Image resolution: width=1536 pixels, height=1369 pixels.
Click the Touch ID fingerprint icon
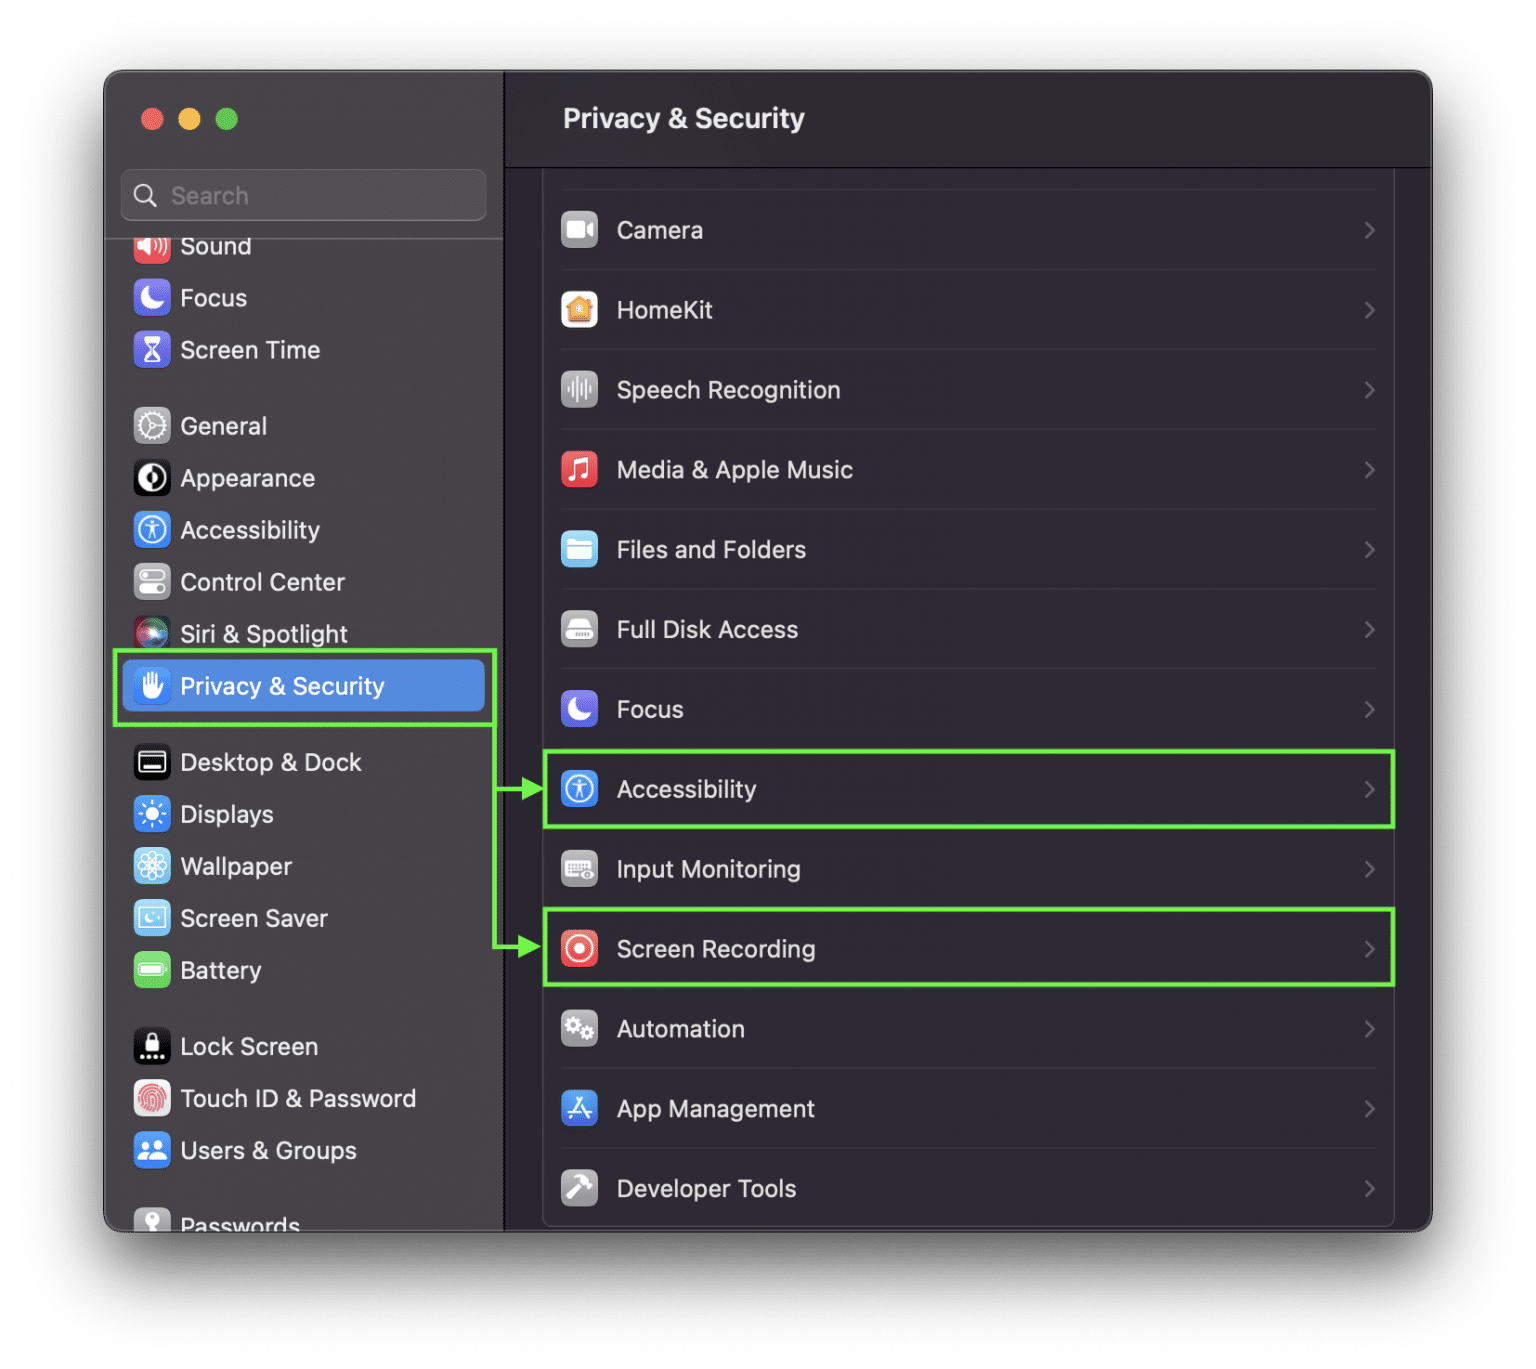click(152, 1098)
